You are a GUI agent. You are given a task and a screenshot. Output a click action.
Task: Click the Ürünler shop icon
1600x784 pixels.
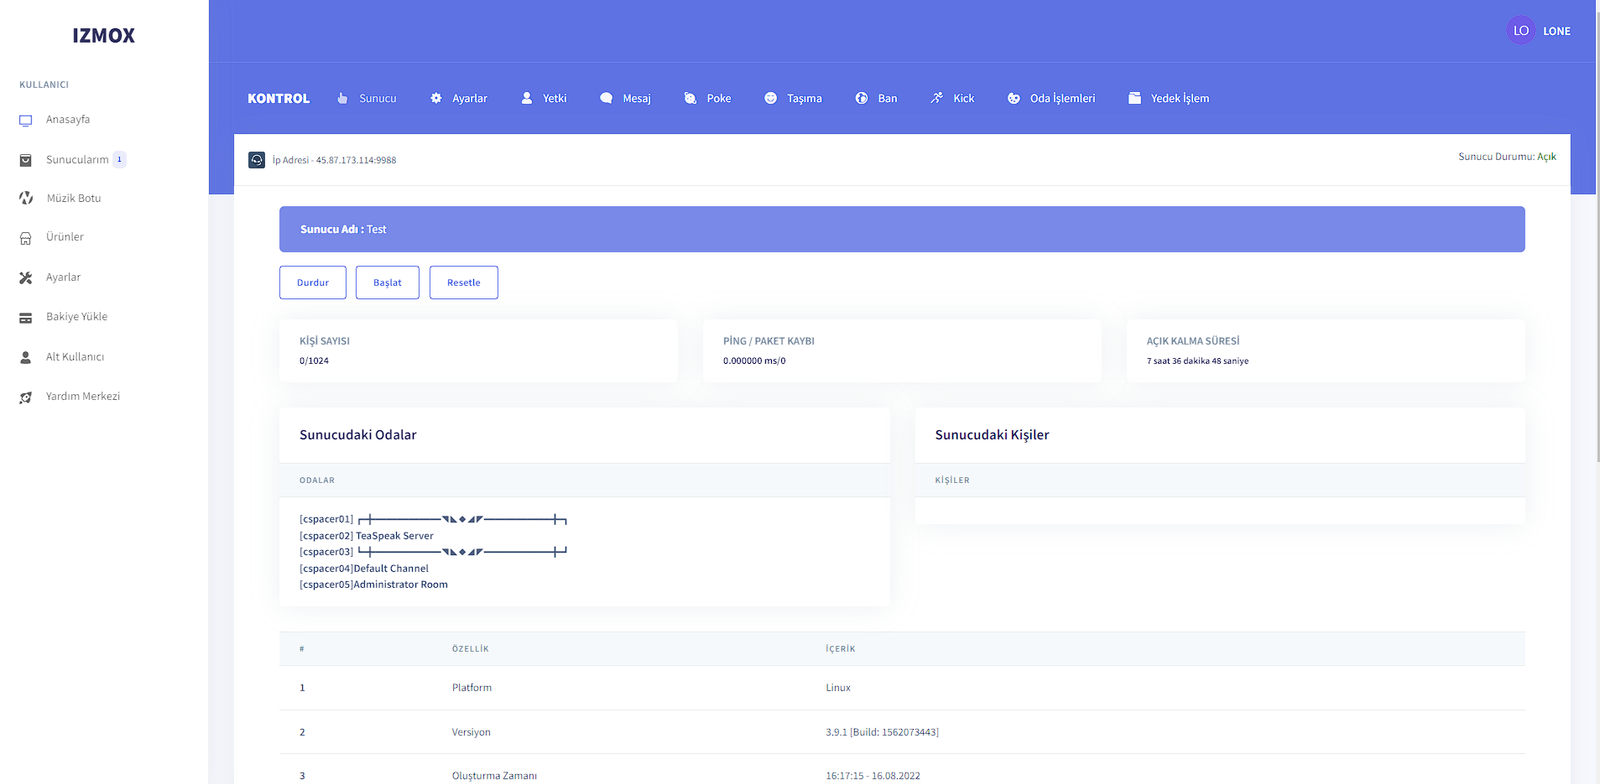pyautogui.click(x=26, y=238)
